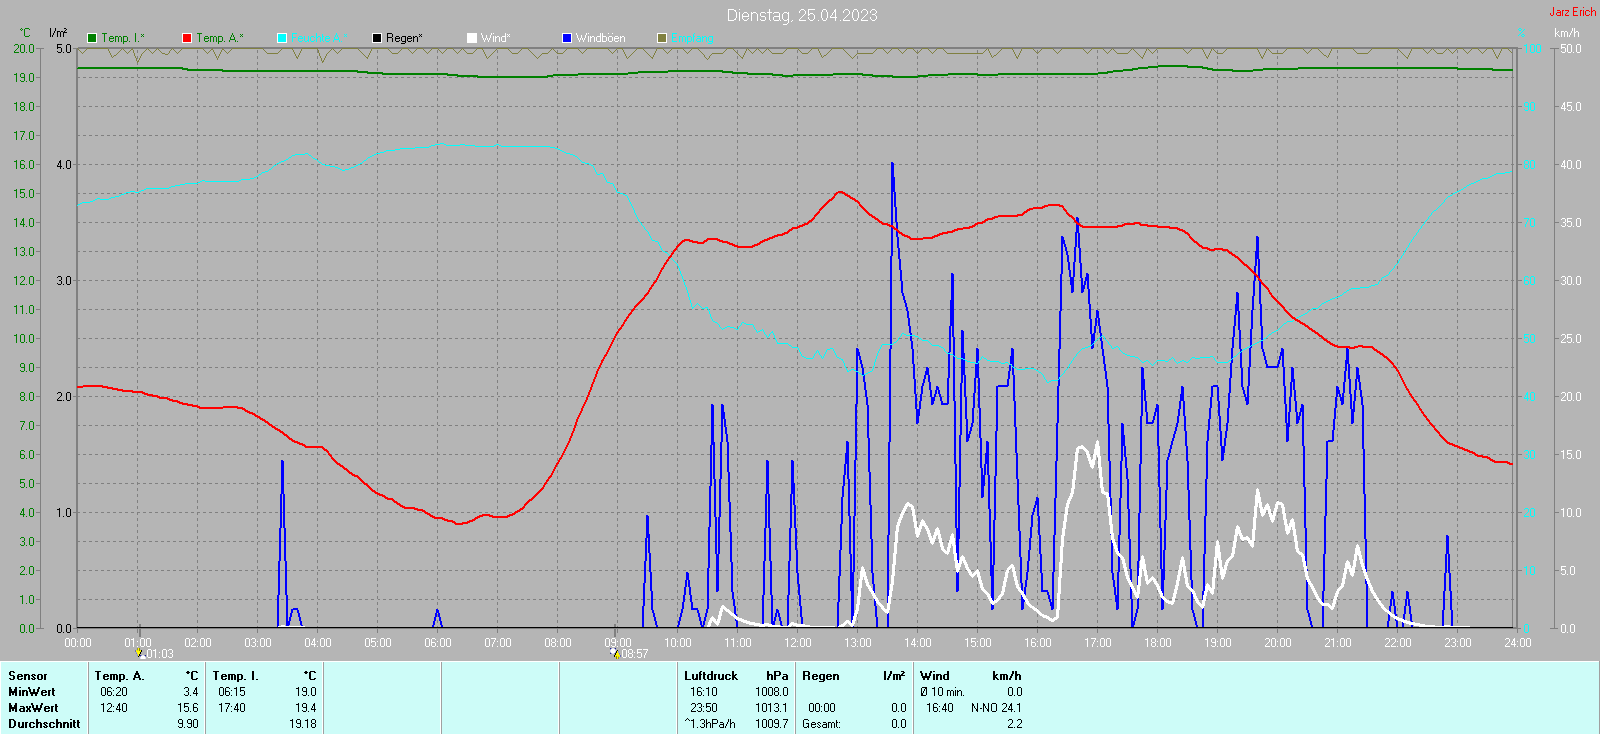Select the 'Temp. A.*' legend label

tap(220, 38)
